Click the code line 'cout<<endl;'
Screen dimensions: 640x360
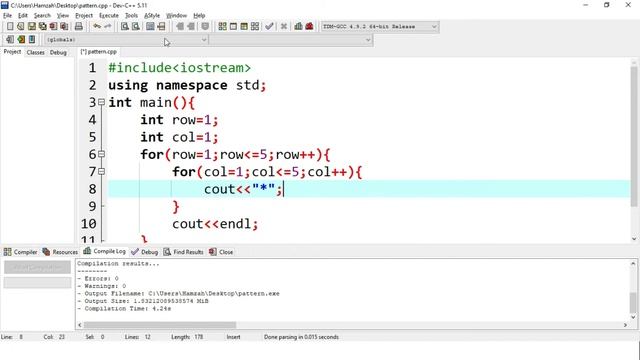click(215, 224)
